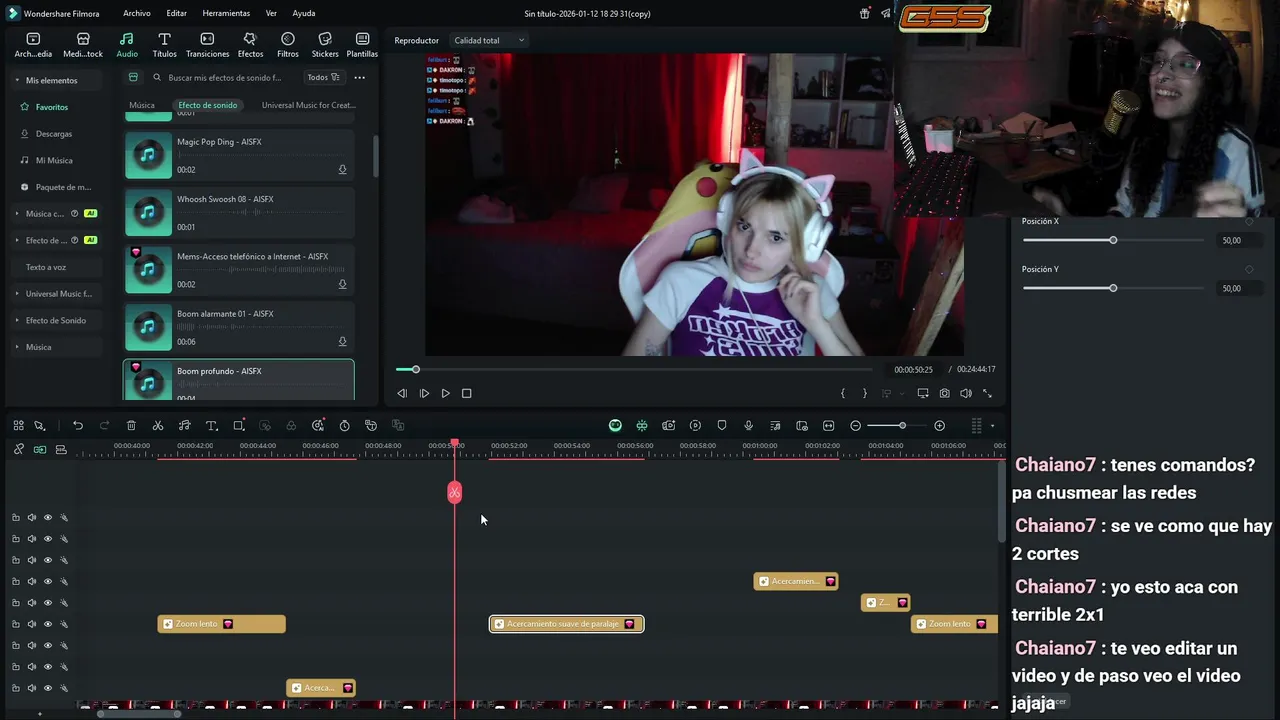Hide the track with Acercamiento suave de paralaje
Screen dimensions: 1280x720
pyautogui.click(x=47, y=624)
